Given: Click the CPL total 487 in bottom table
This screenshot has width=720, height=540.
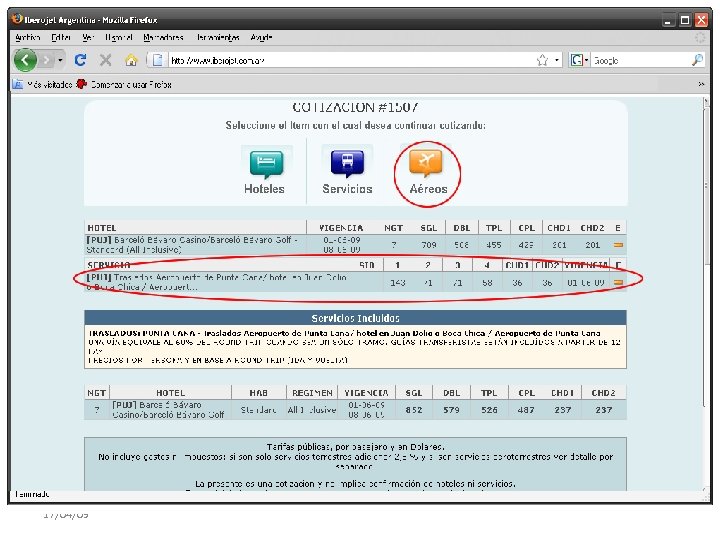Looking at the screenshot, I should [526, 410].
